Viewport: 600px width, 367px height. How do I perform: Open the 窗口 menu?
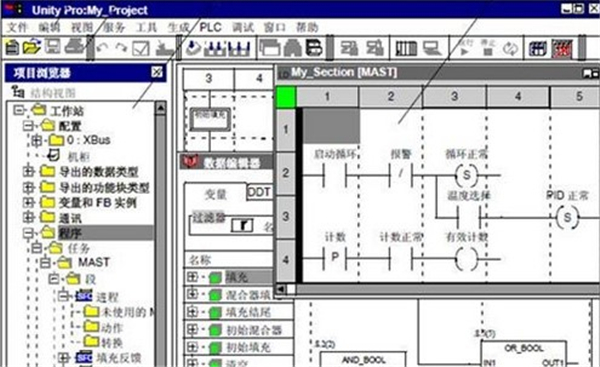click(x=275, y=27)
